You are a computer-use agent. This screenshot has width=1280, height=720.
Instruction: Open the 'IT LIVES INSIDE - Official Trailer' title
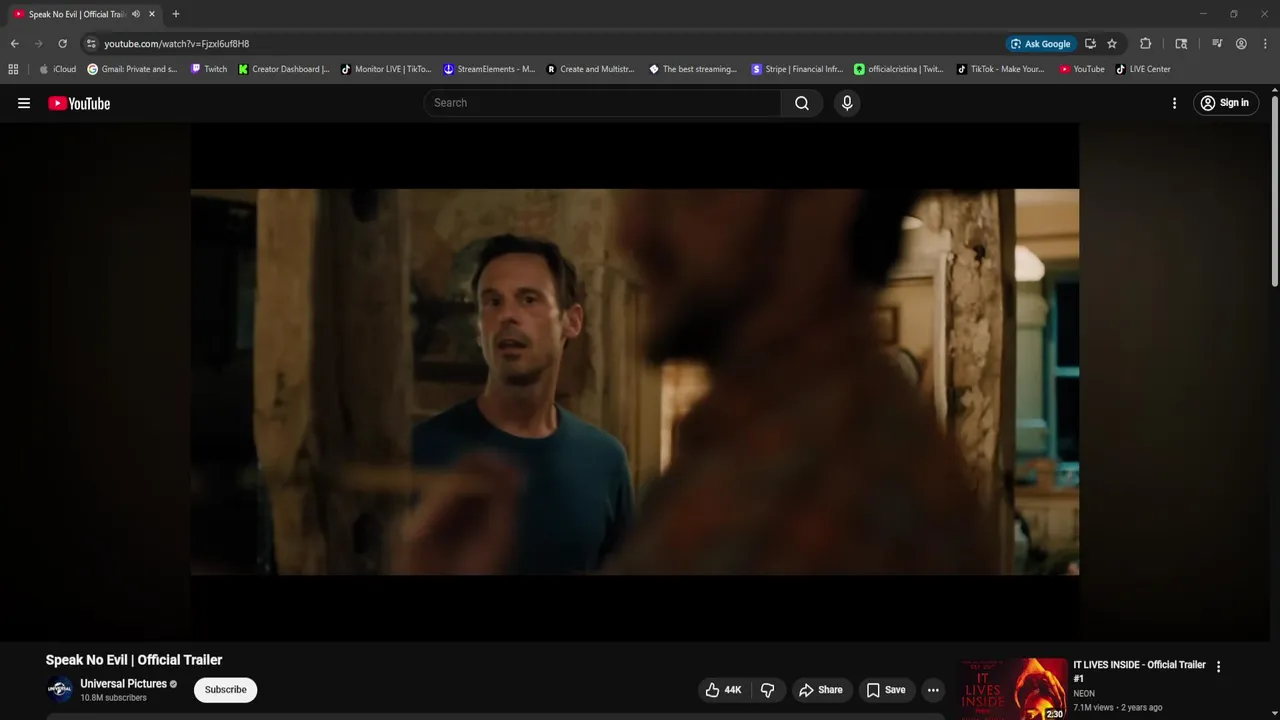[x=1139, y=671]
